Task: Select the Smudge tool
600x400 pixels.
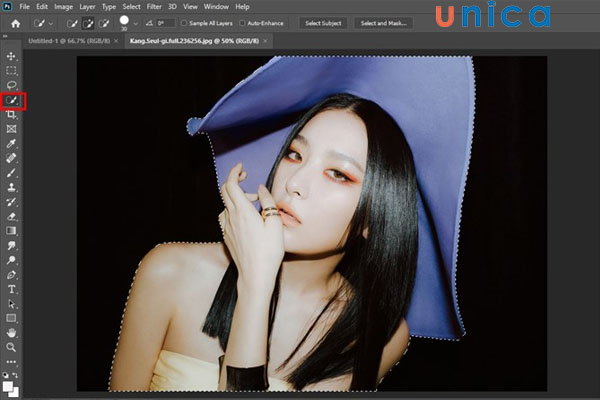Action: click(x=11, y=245)
